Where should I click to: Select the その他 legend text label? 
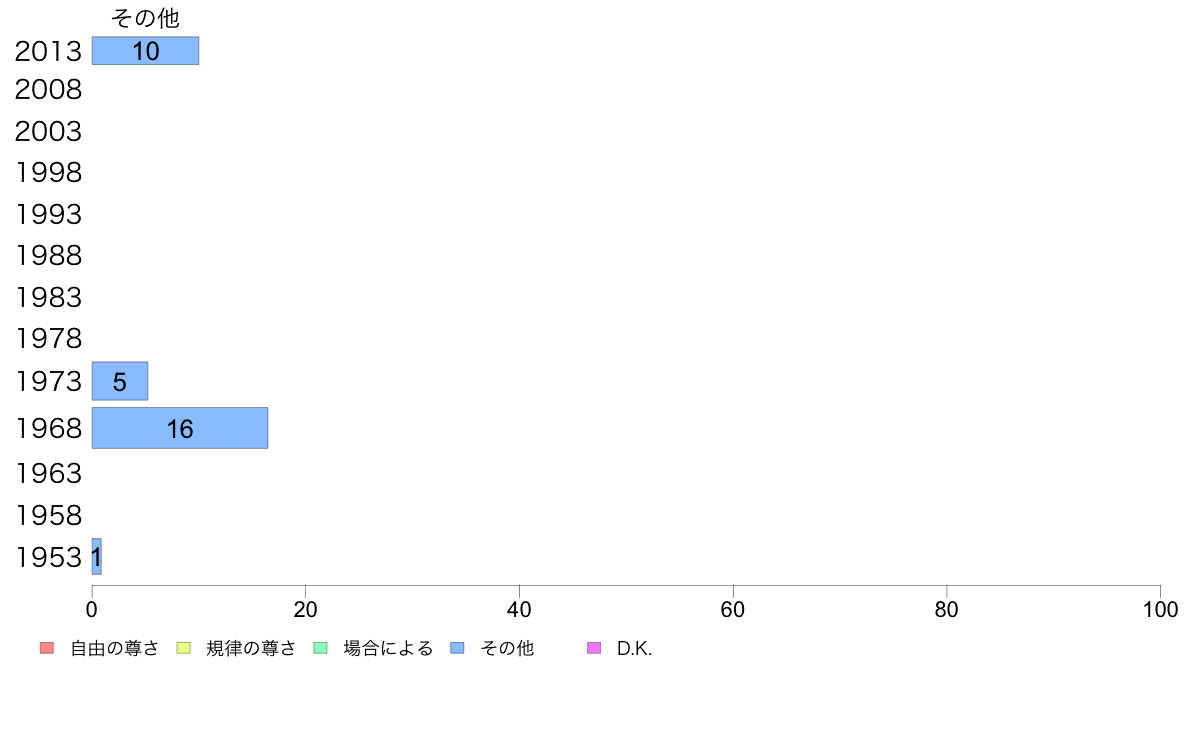click(507, 649)
